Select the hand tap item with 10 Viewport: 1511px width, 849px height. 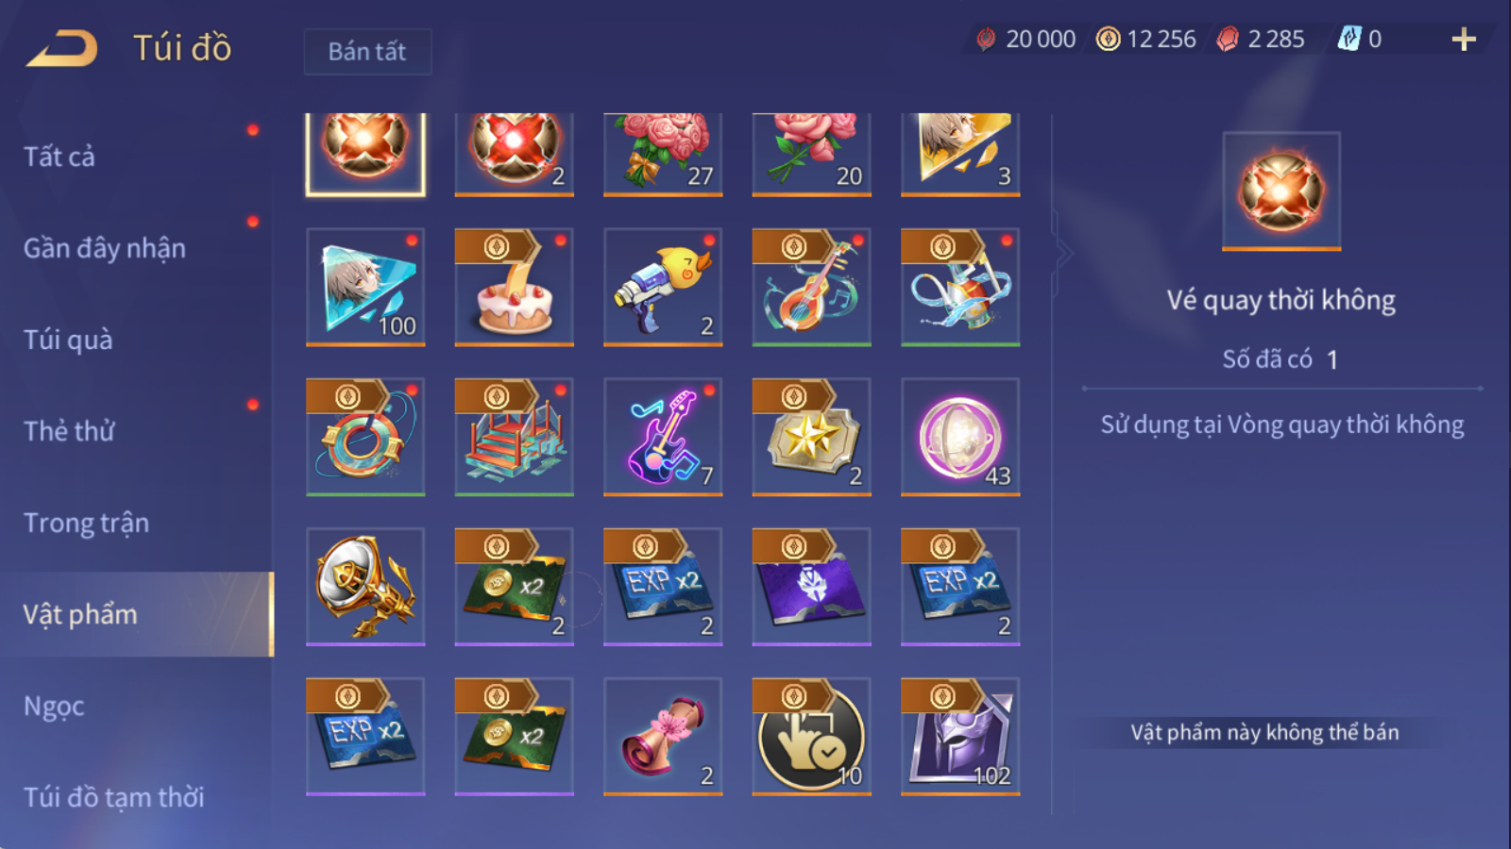pos(811,737)
